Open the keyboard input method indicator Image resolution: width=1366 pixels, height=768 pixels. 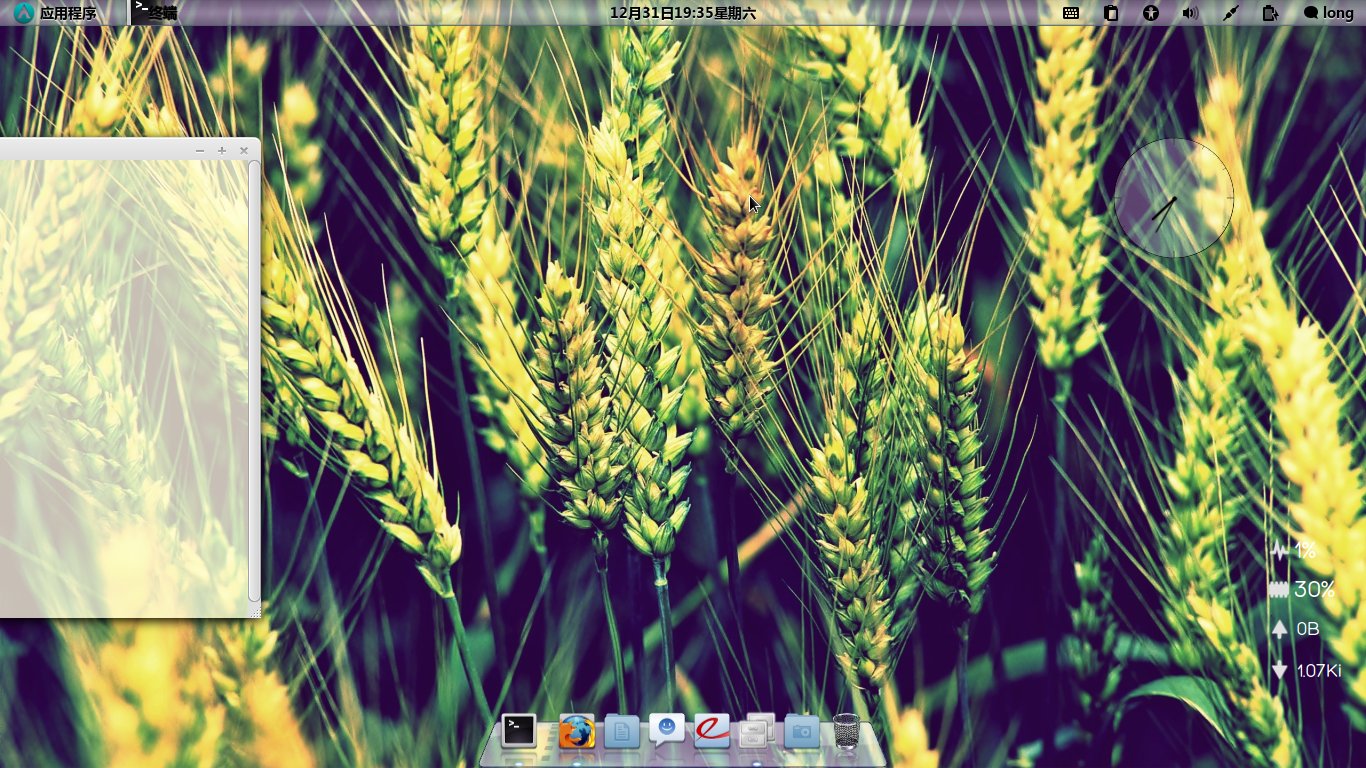1071,13
